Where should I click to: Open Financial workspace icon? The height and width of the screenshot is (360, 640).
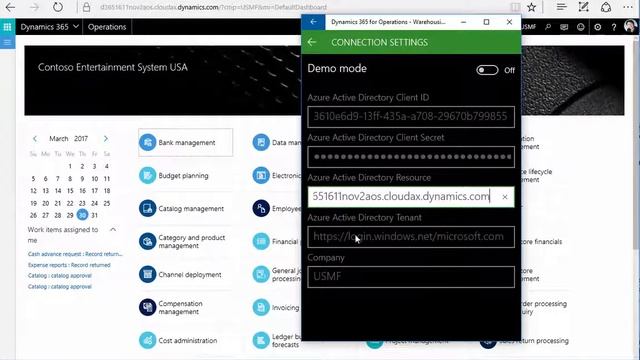[x=261, y=241]
